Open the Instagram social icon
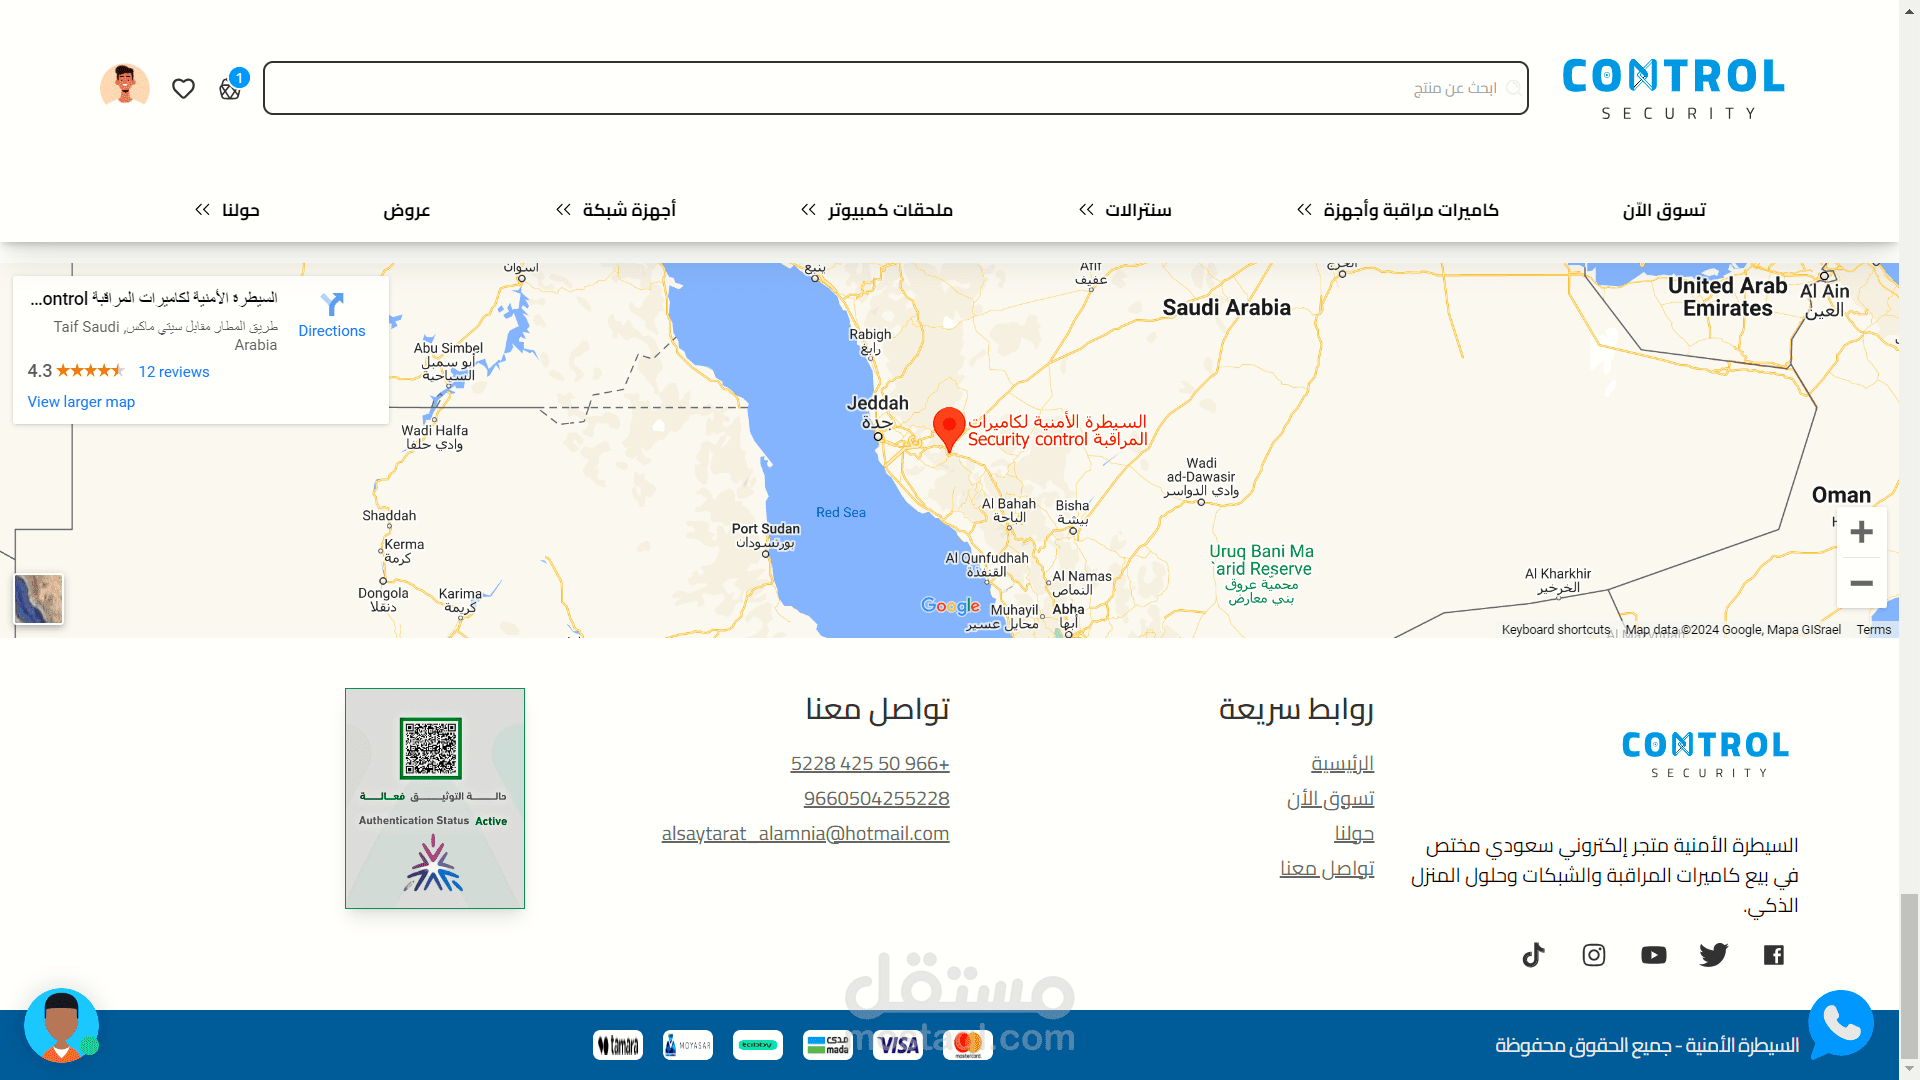The height and width of the screenshot is (1080, 1920). coord(1594,955)
